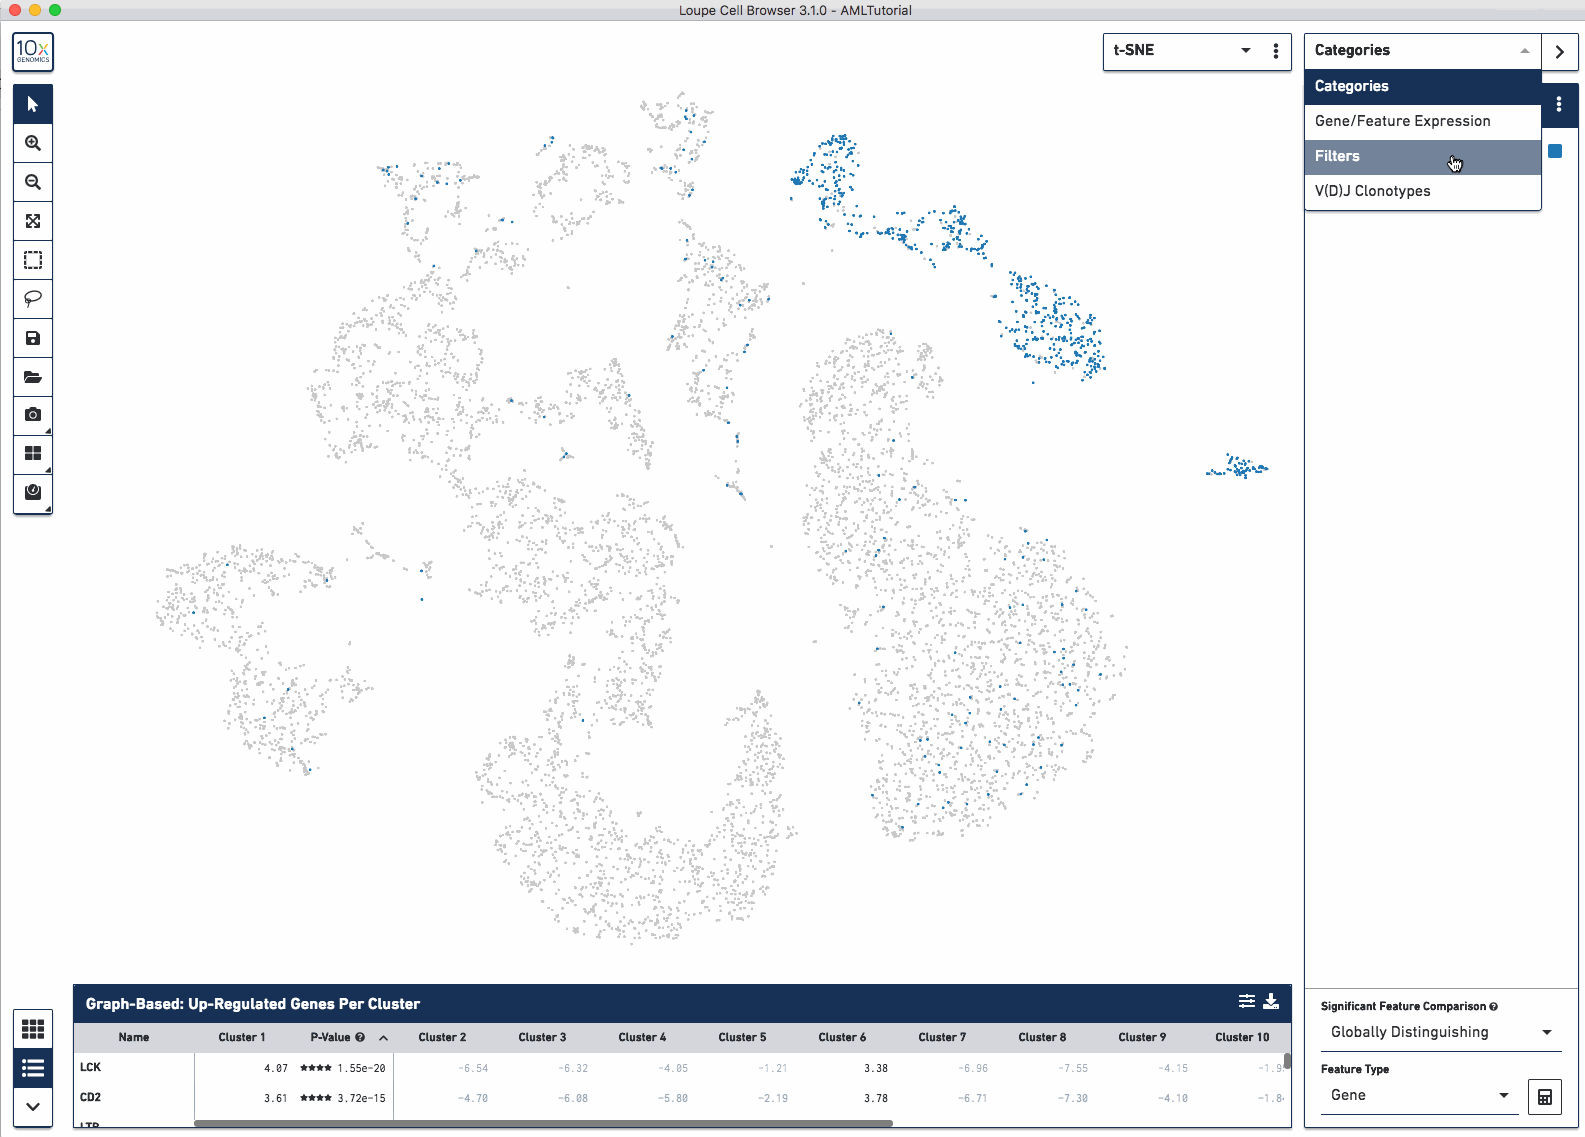Open a file with the folder icon
This screenshot has height=1137, width=1585.
coord(33,377)
